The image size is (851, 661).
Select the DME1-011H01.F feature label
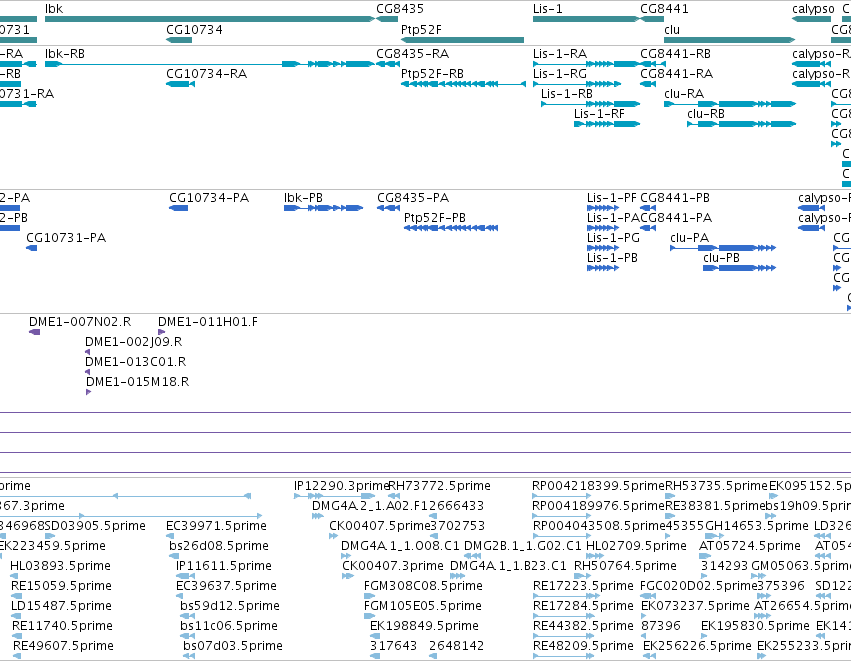pos(208,322)
